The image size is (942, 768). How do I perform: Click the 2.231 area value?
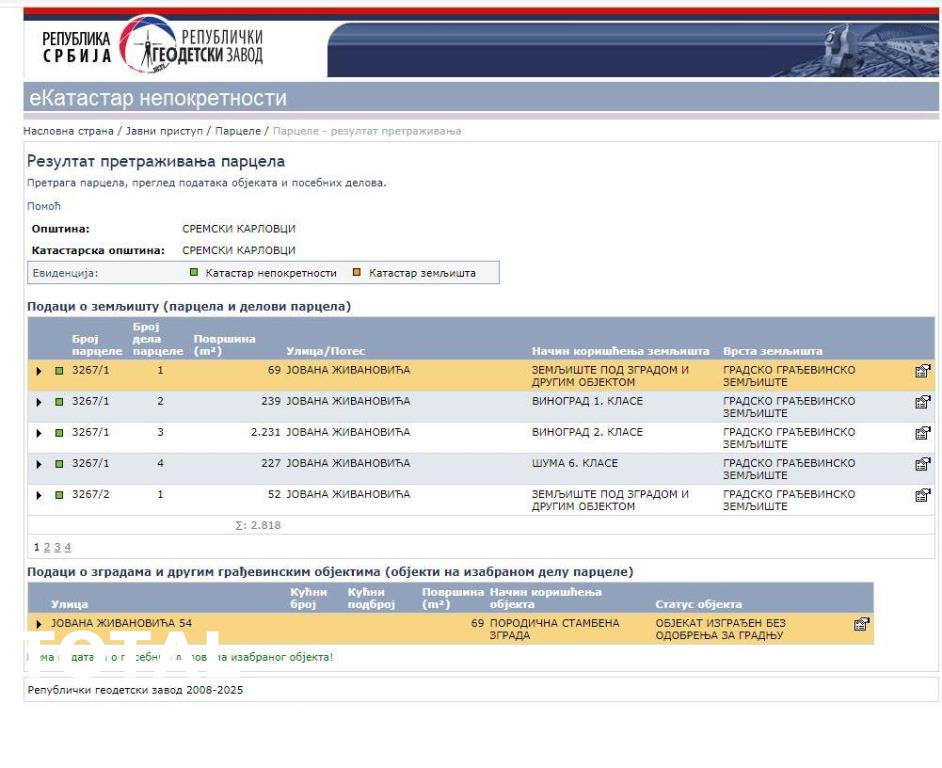click(266, 433)
